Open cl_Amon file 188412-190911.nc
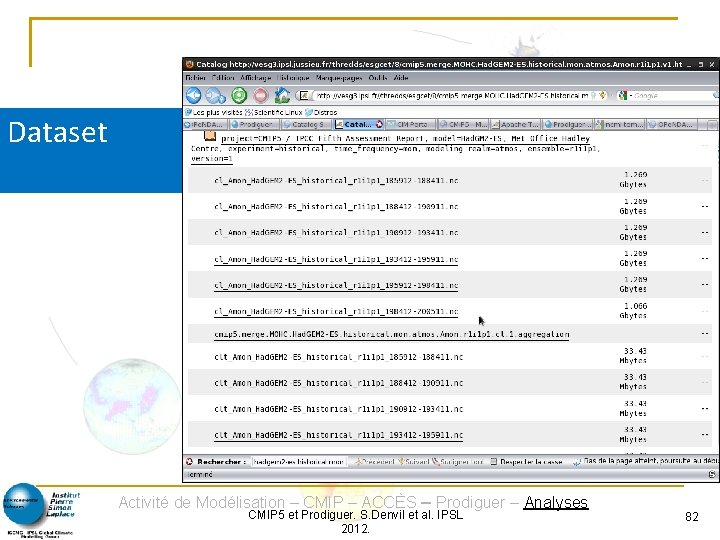Screen dimensions: 720x540 pos(336,207)
